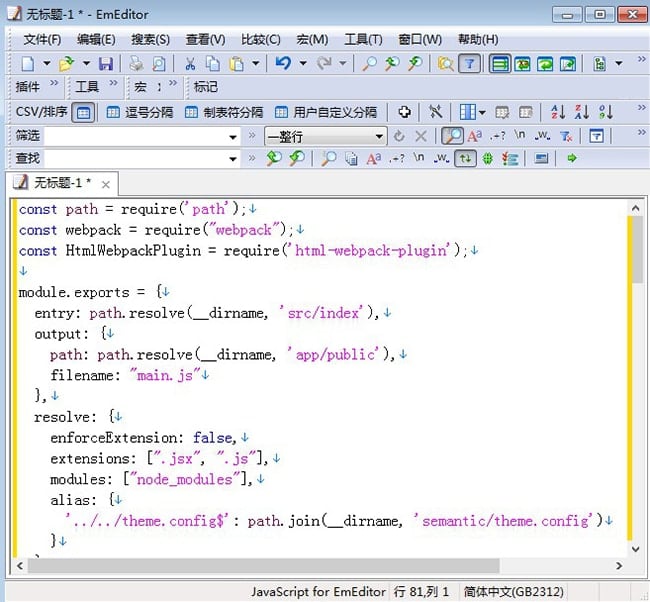Toggle escape sequence \n in filter bar

[x=520, y=135]
